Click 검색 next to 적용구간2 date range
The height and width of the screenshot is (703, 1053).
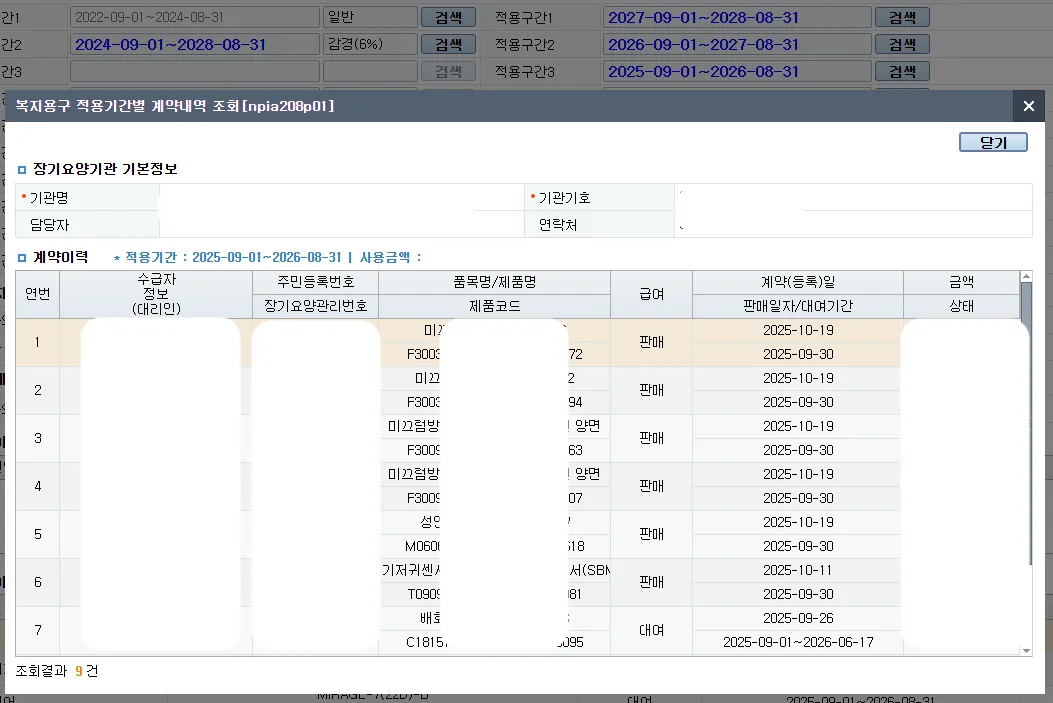(901, 45)
